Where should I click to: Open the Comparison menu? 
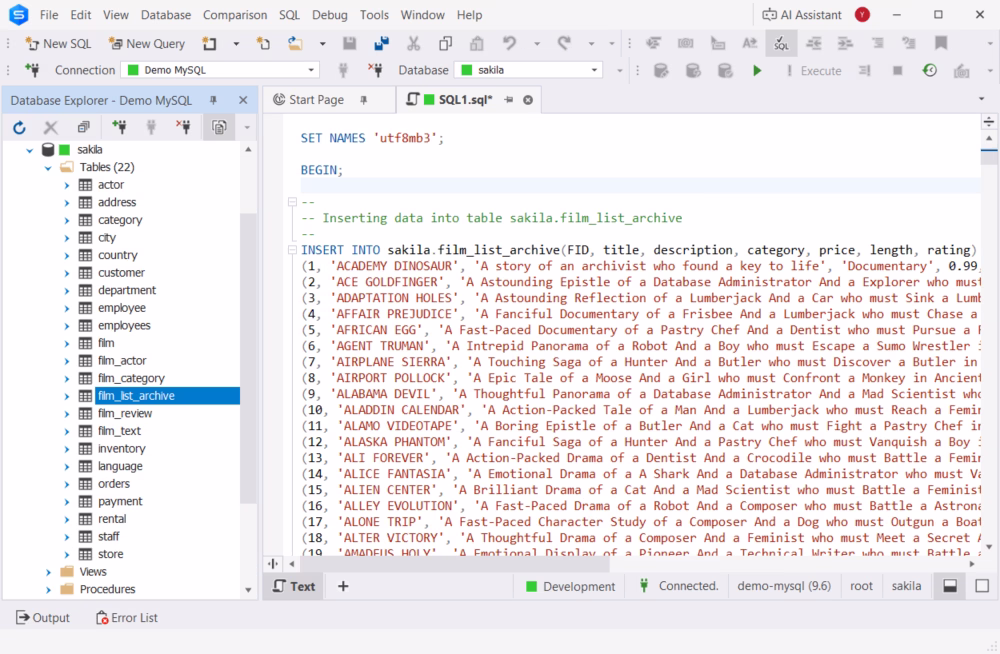[235, 15]
